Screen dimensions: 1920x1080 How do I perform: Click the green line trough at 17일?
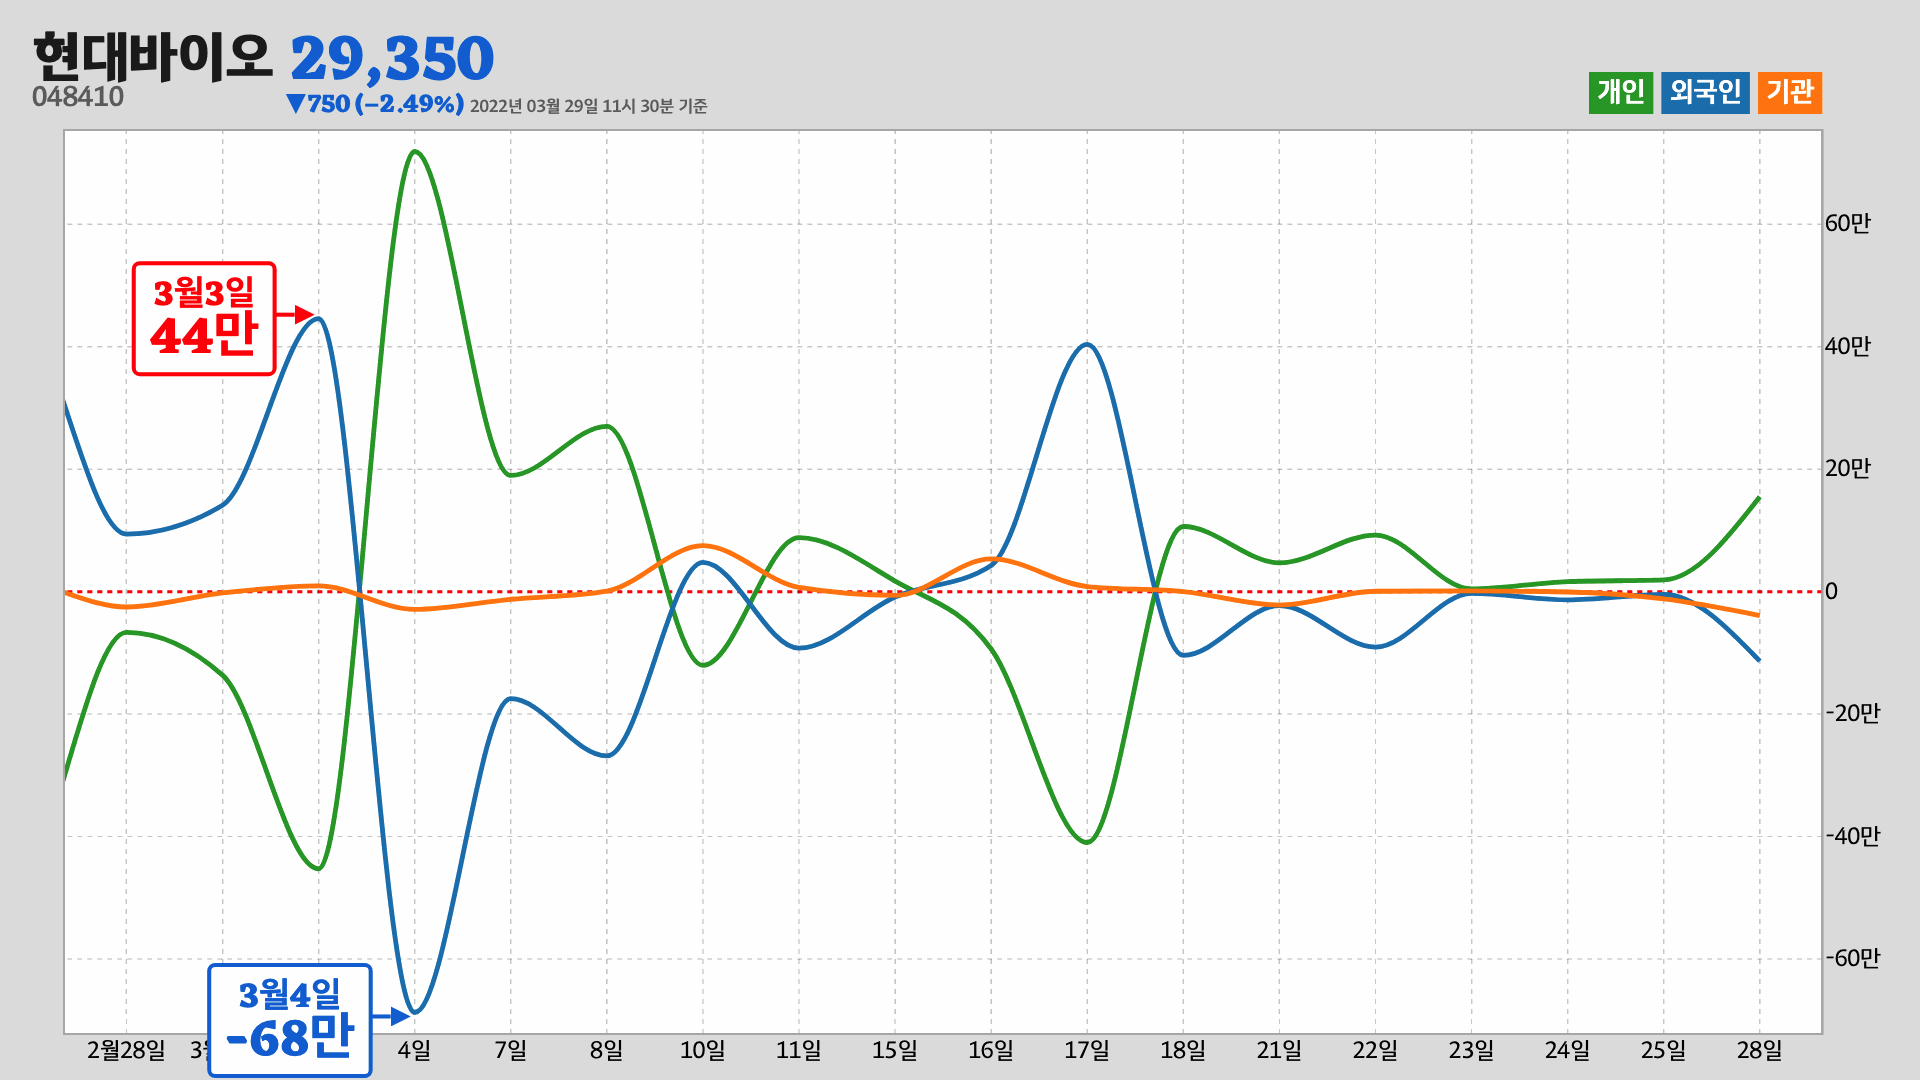coord(1088,842)
